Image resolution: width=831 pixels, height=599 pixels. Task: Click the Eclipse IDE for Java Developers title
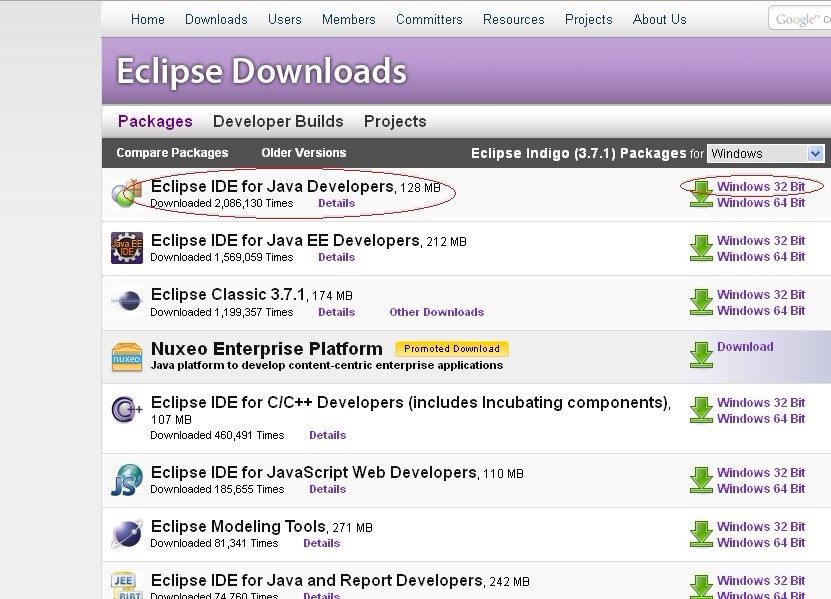point(272,187)
